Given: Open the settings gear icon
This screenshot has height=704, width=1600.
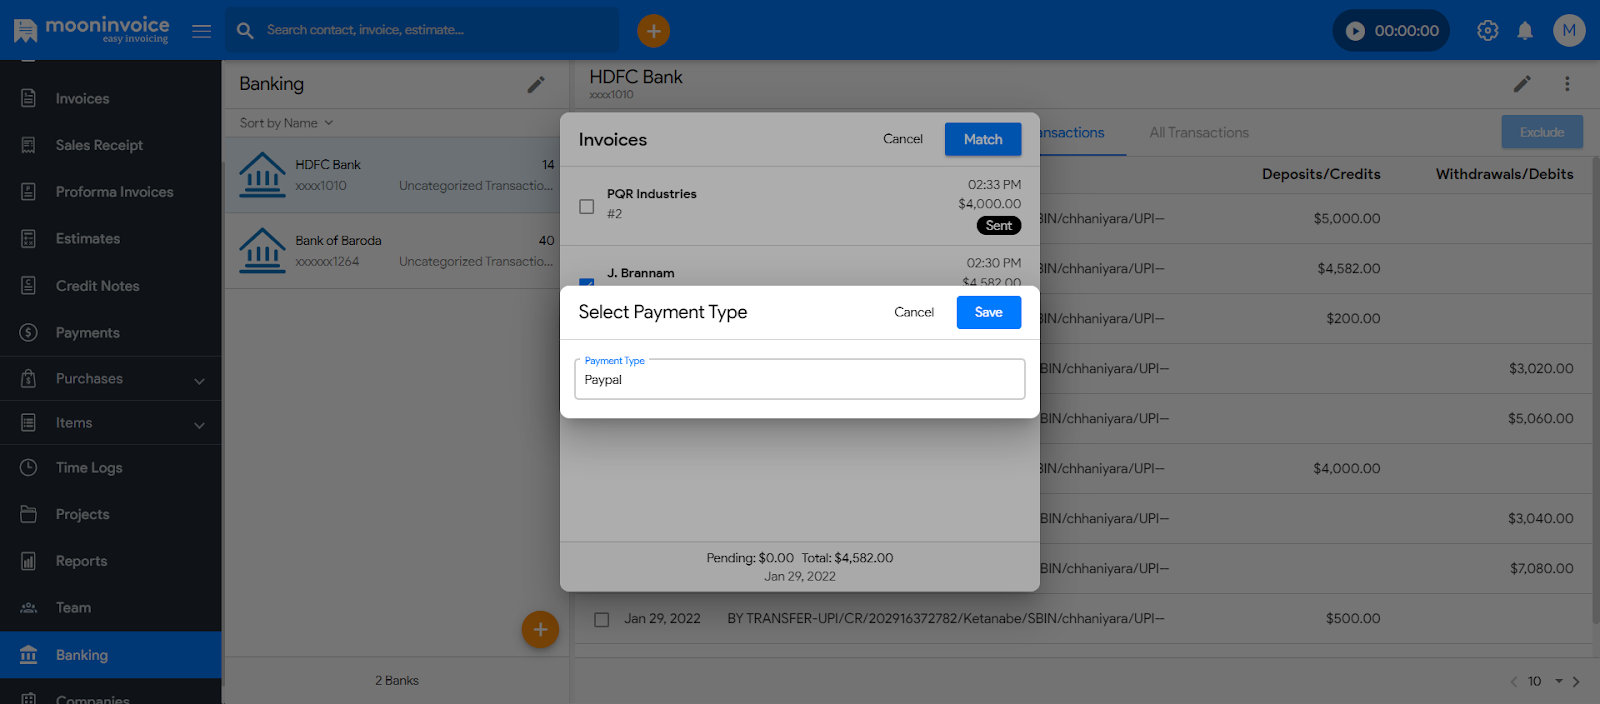Looking at the screenshot, I should (1488, 31).
